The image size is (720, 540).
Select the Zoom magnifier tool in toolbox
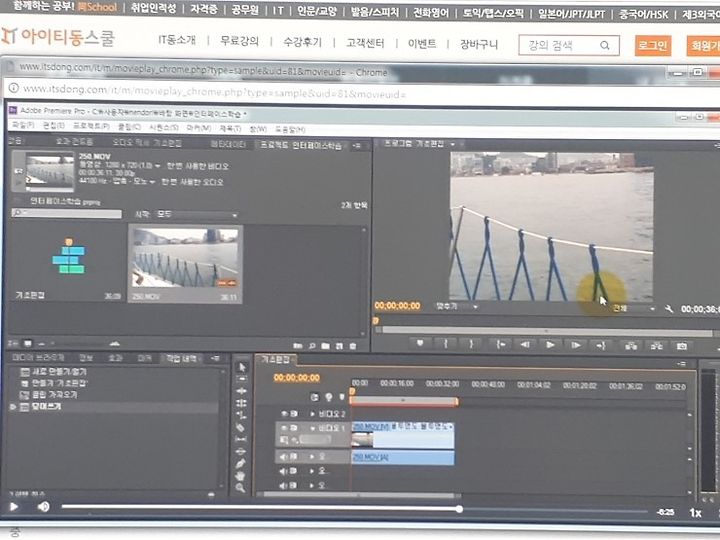[240, 488]
